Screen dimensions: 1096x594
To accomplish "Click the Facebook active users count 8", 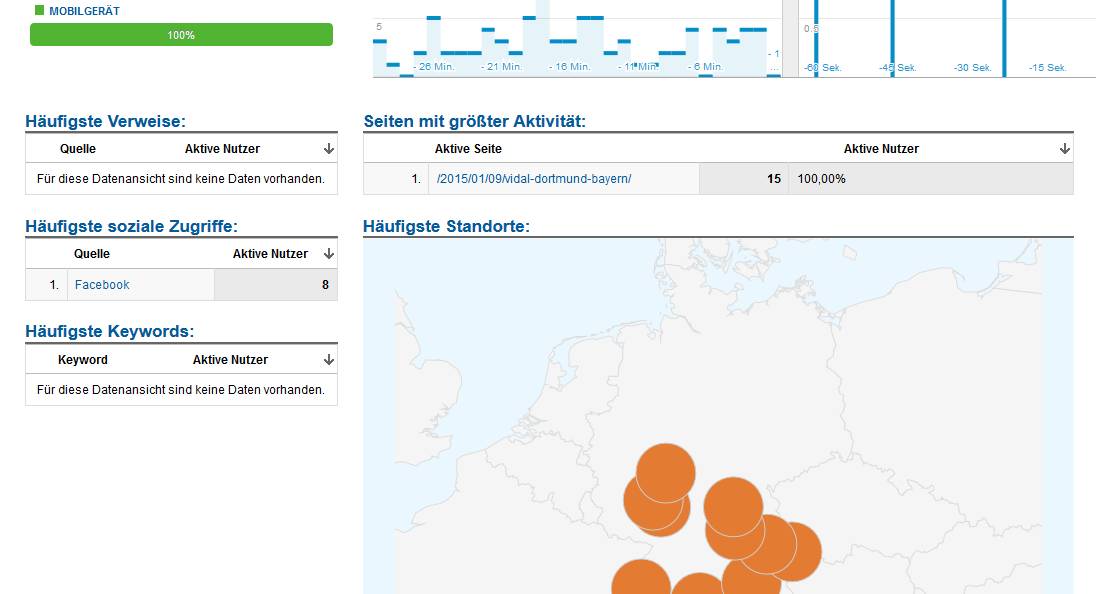I will pyautogui.click(x=325, y=284).
